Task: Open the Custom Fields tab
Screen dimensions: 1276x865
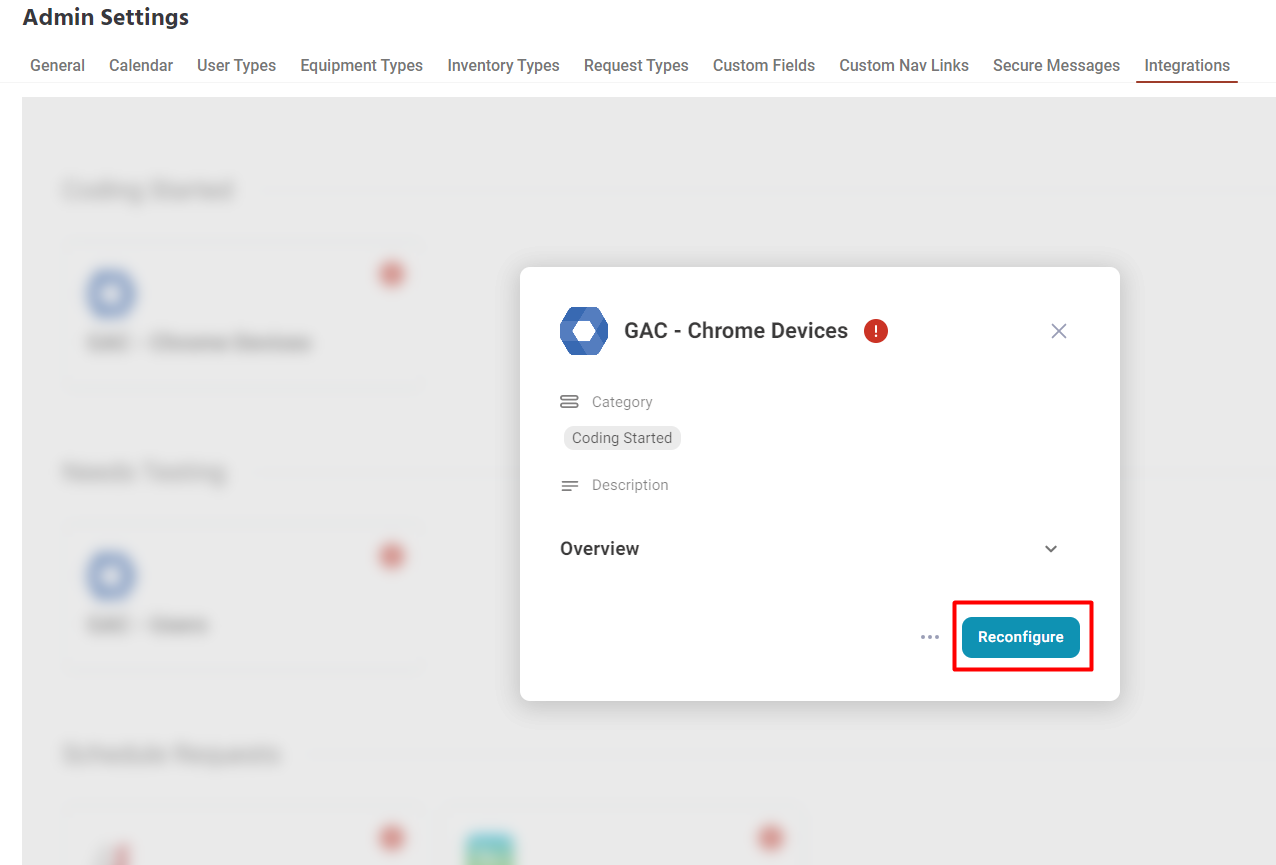Action: pyautogui.click(x=764, y=65)
